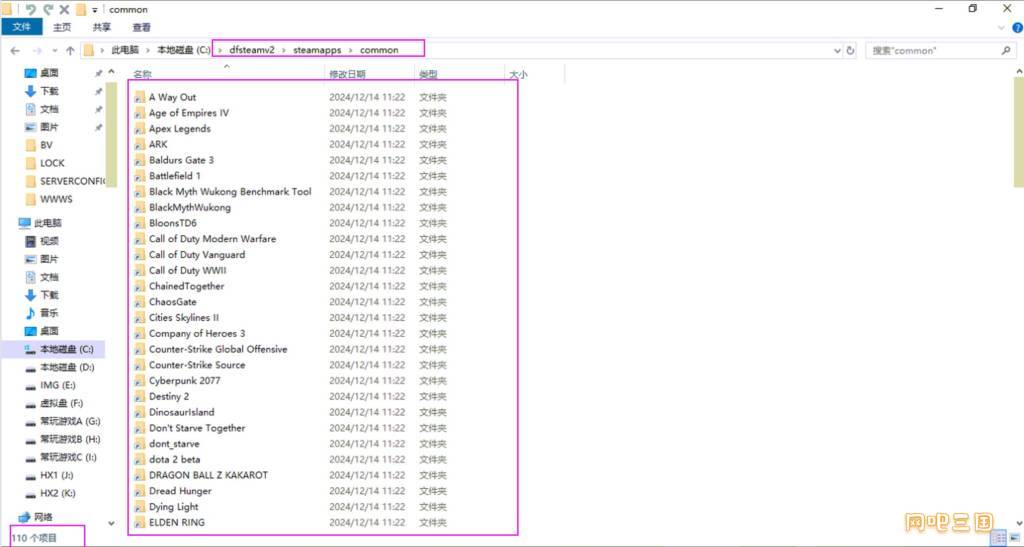Sort by 名称 column header

tap(142, 74)
